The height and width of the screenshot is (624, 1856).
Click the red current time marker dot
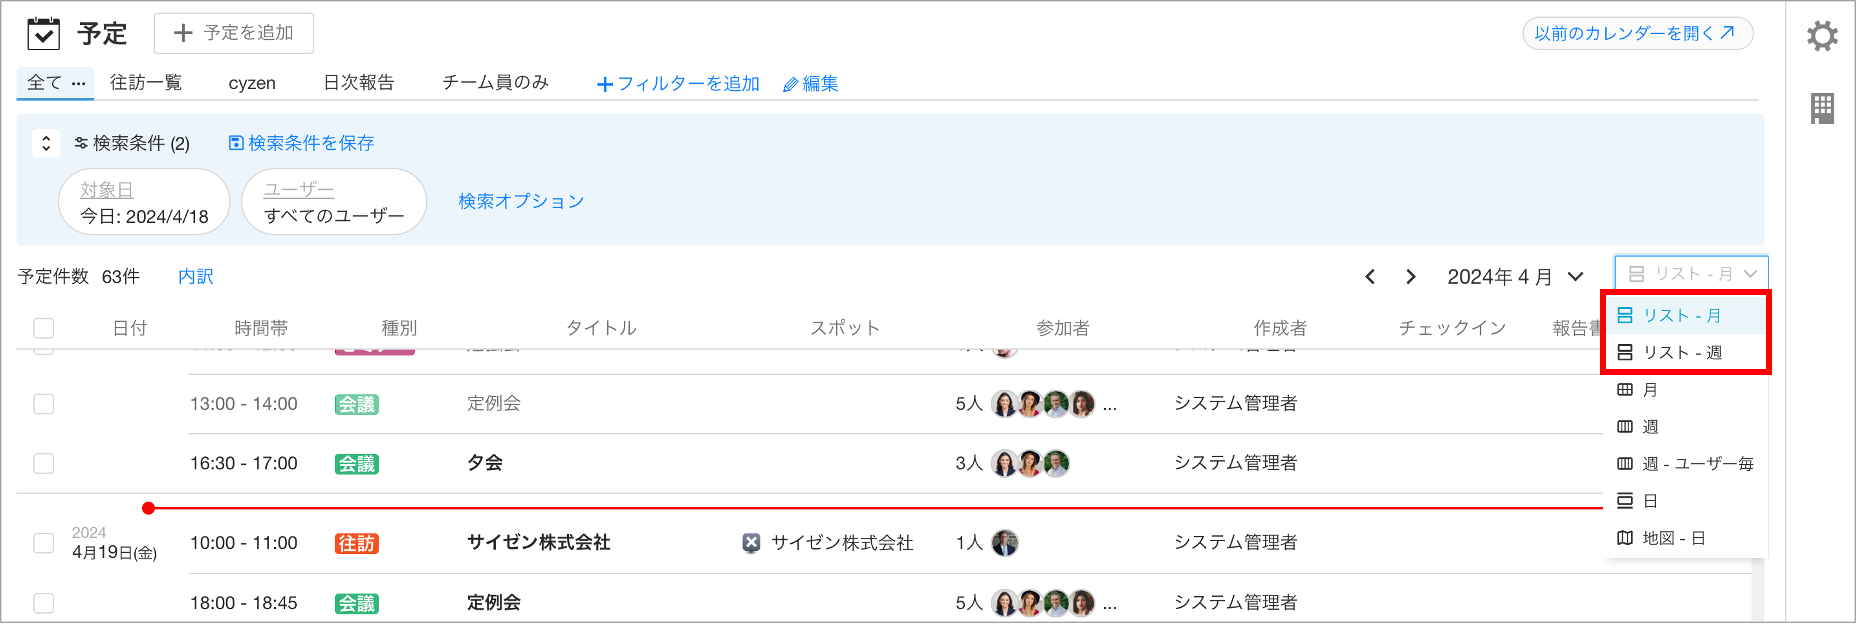(148, 508)
